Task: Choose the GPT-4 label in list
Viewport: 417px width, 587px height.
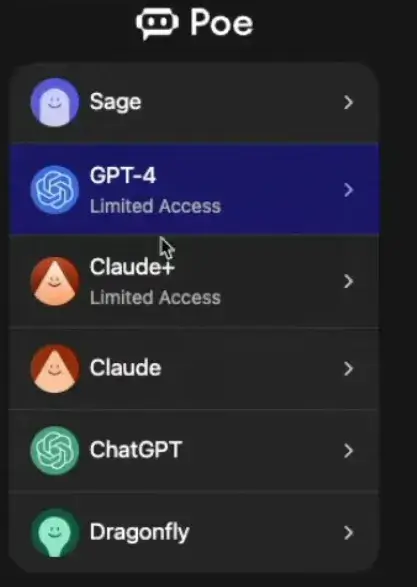Action: click(x=123, y=175)
